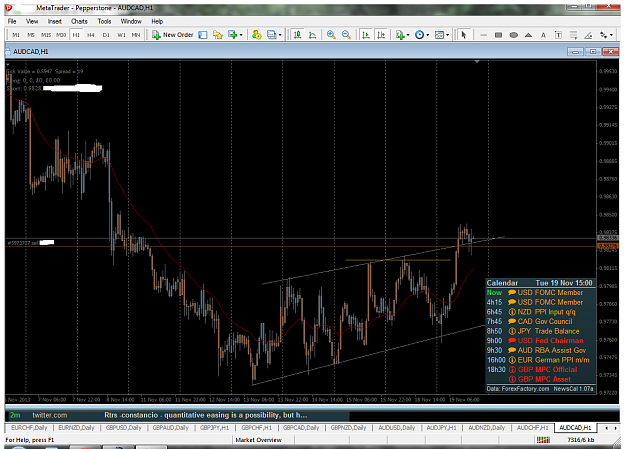Viewport: 625px width, 449px height.
Task: Select the ellipse drawing tool
Action: (x=513, y=35)
